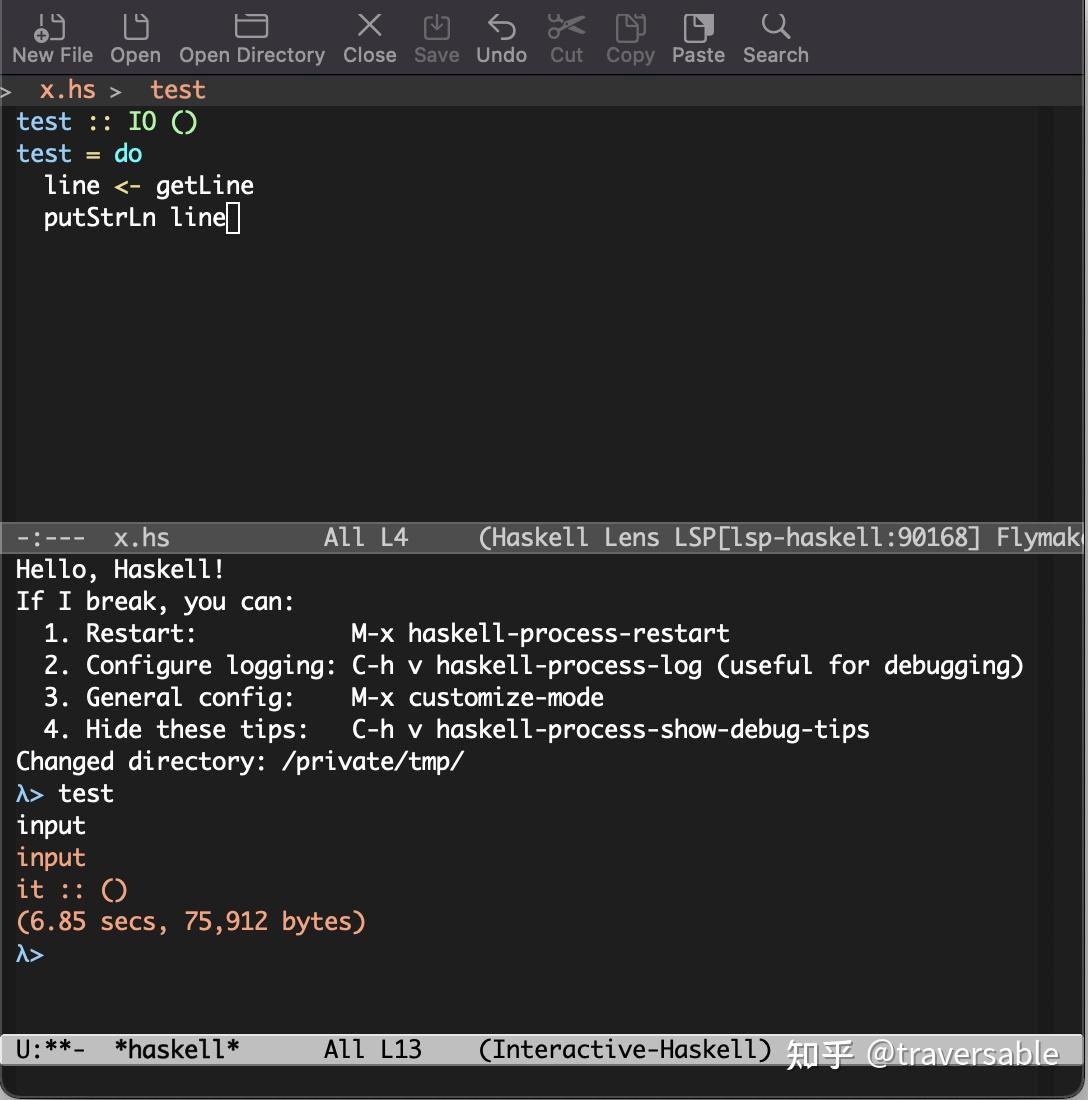Select the x.hs buffer name in mode line

142,537
